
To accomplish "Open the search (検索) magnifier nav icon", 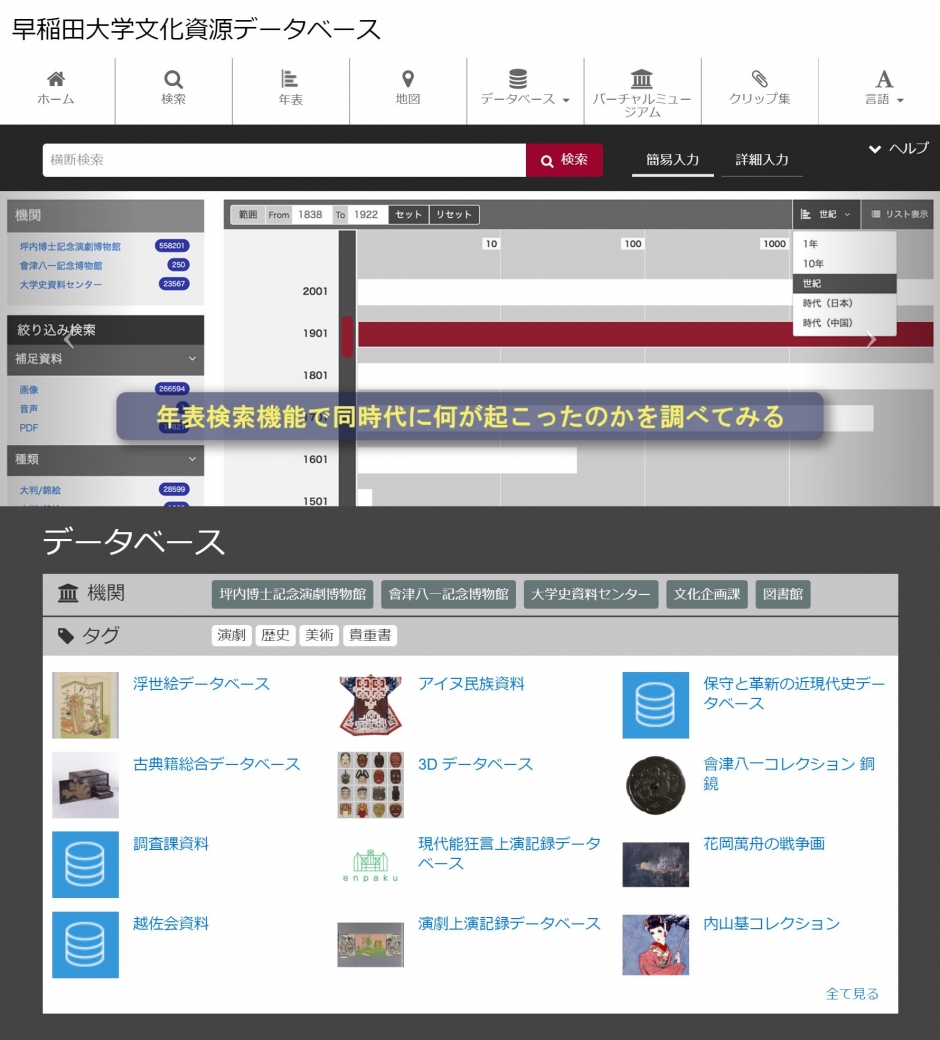I will [x=173, y=80].
